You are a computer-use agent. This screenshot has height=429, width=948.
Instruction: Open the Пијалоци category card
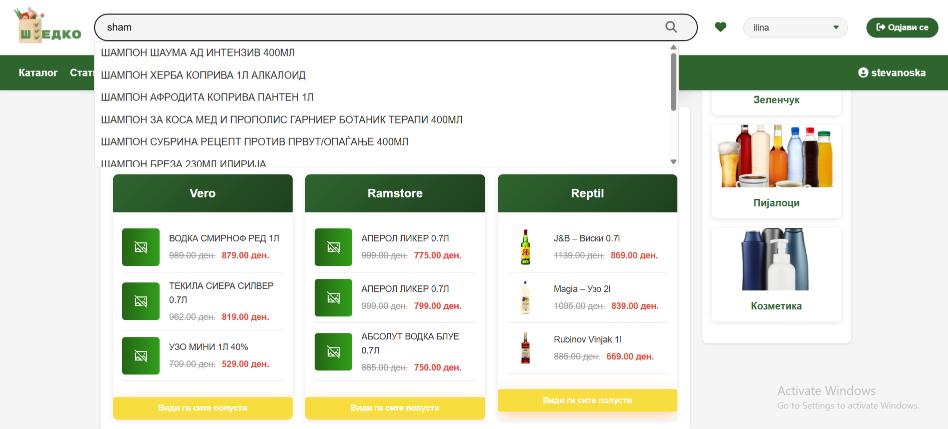pyautogui.click(x=776, y=170)
